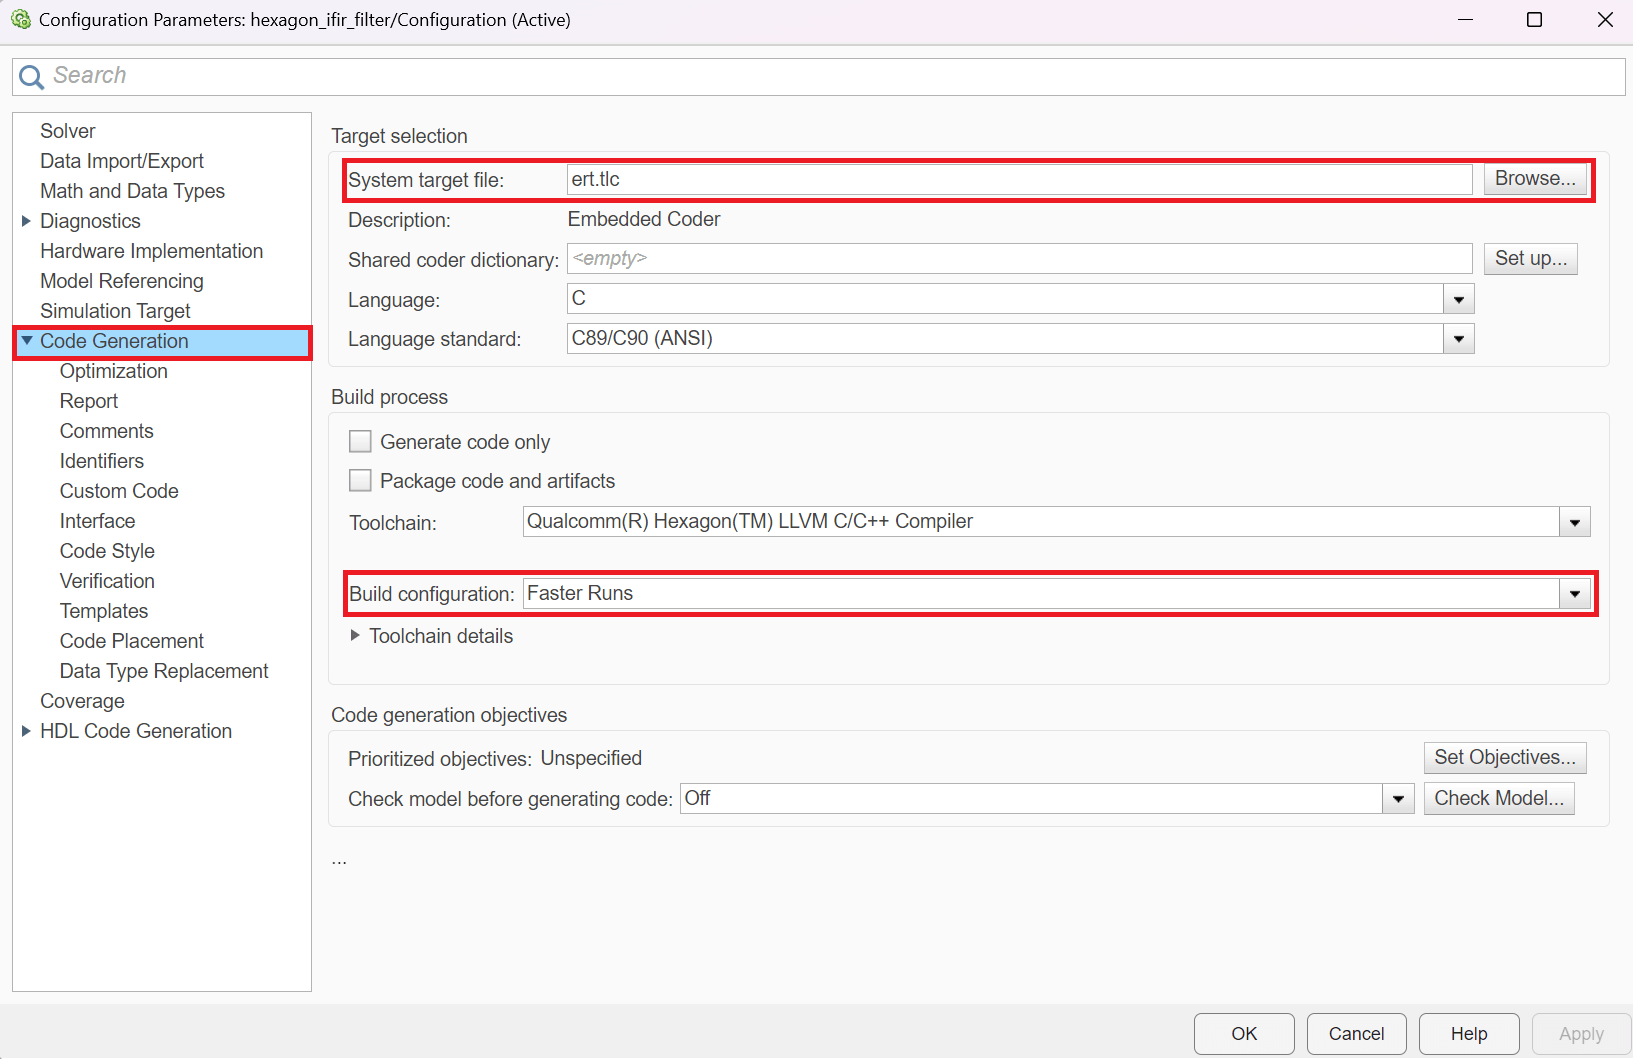Expand the HDL Code Generation node

pos(25,731)
